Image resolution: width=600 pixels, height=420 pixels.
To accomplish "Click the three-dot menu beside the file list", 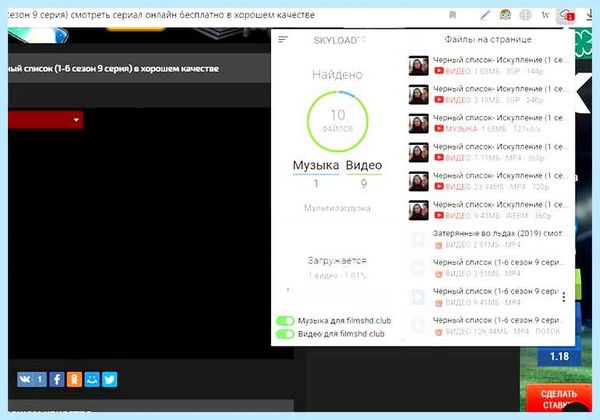I will pos(564,296).
